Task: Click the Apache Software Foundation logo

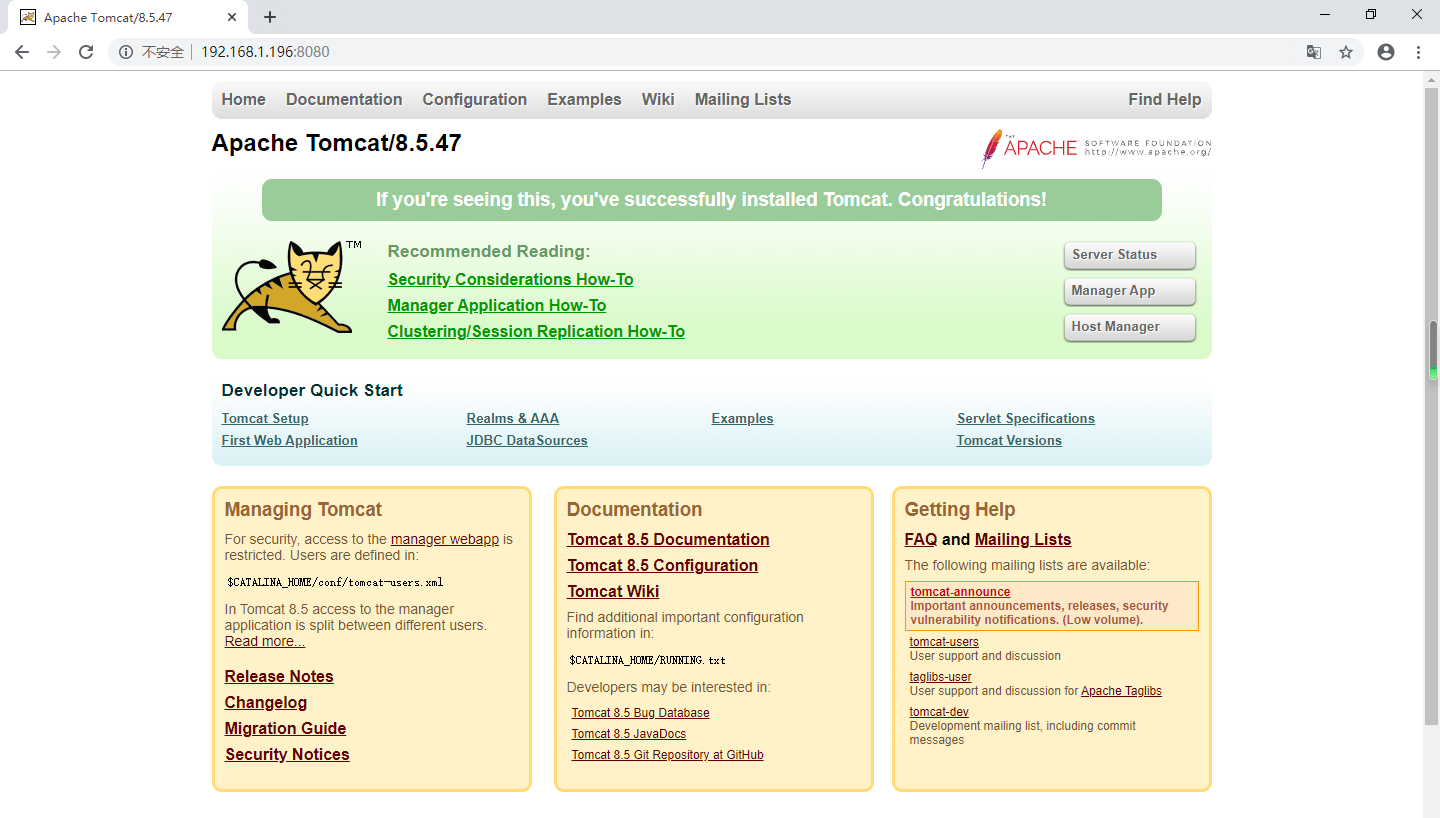Action: [1096, 149]
